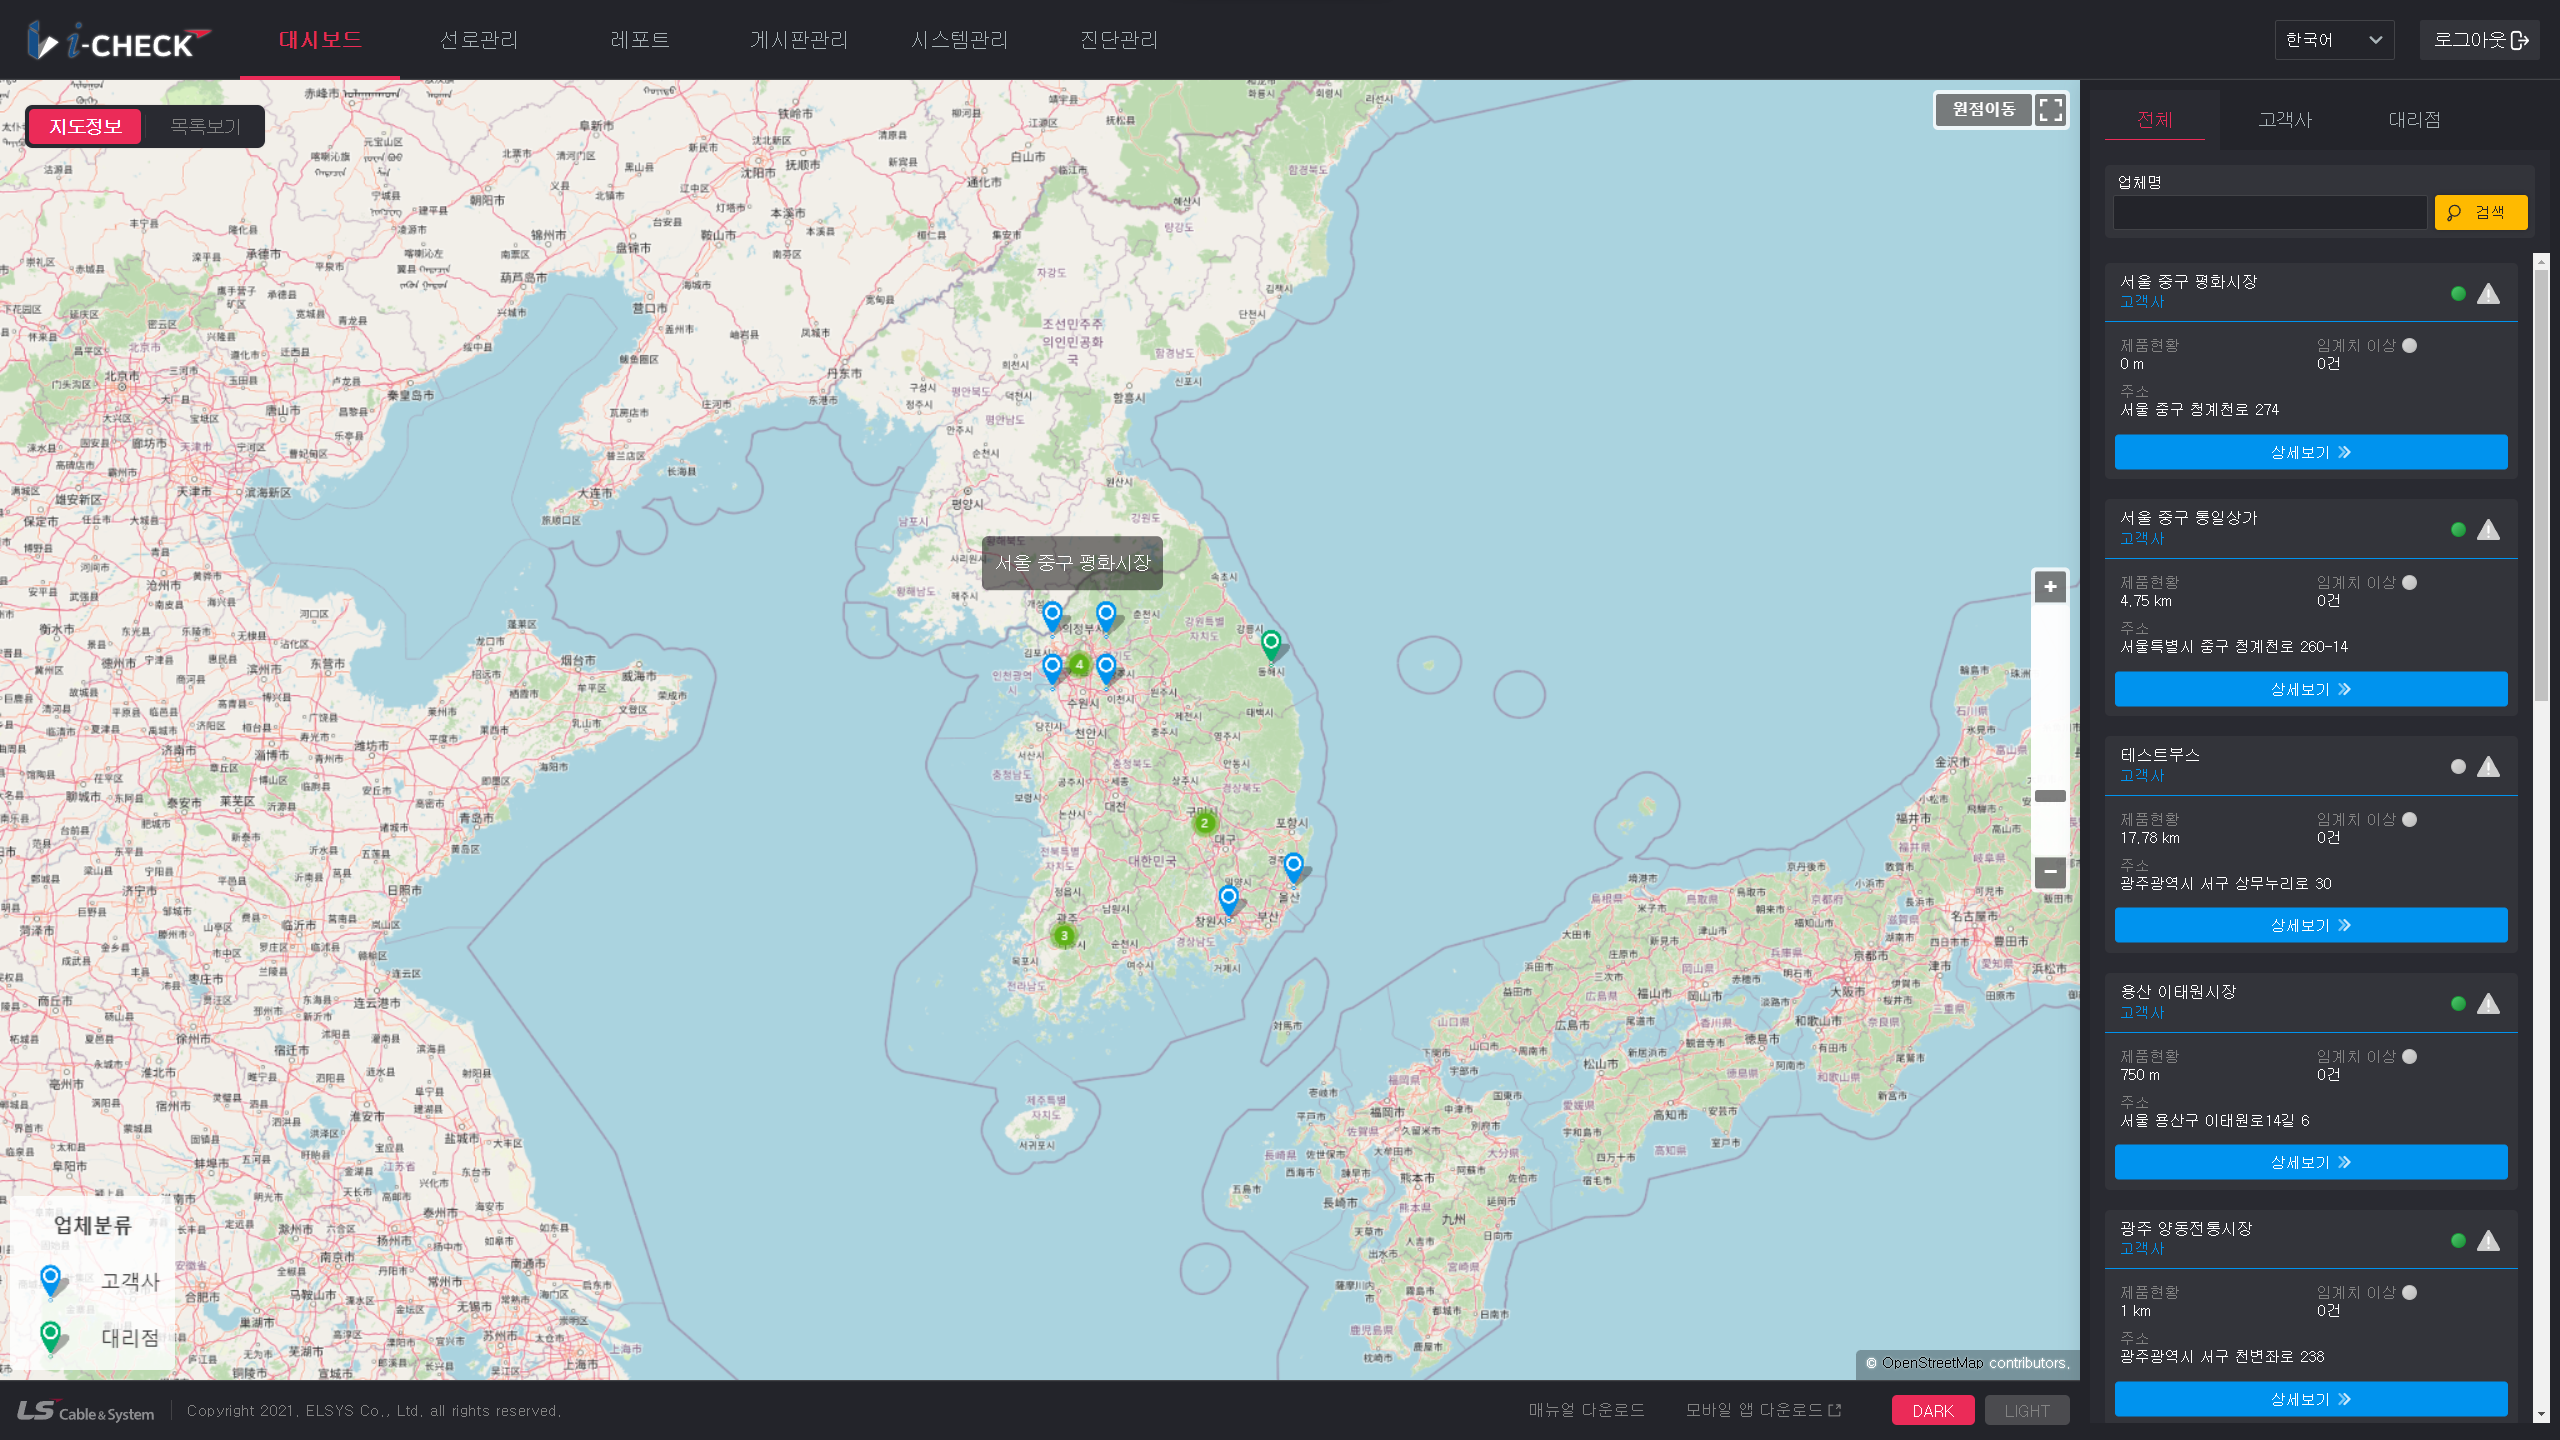Screen dimensions: 2560x1440
Task: Click the 고객사 legend pin icon
Action: [x=51, y=1280]
